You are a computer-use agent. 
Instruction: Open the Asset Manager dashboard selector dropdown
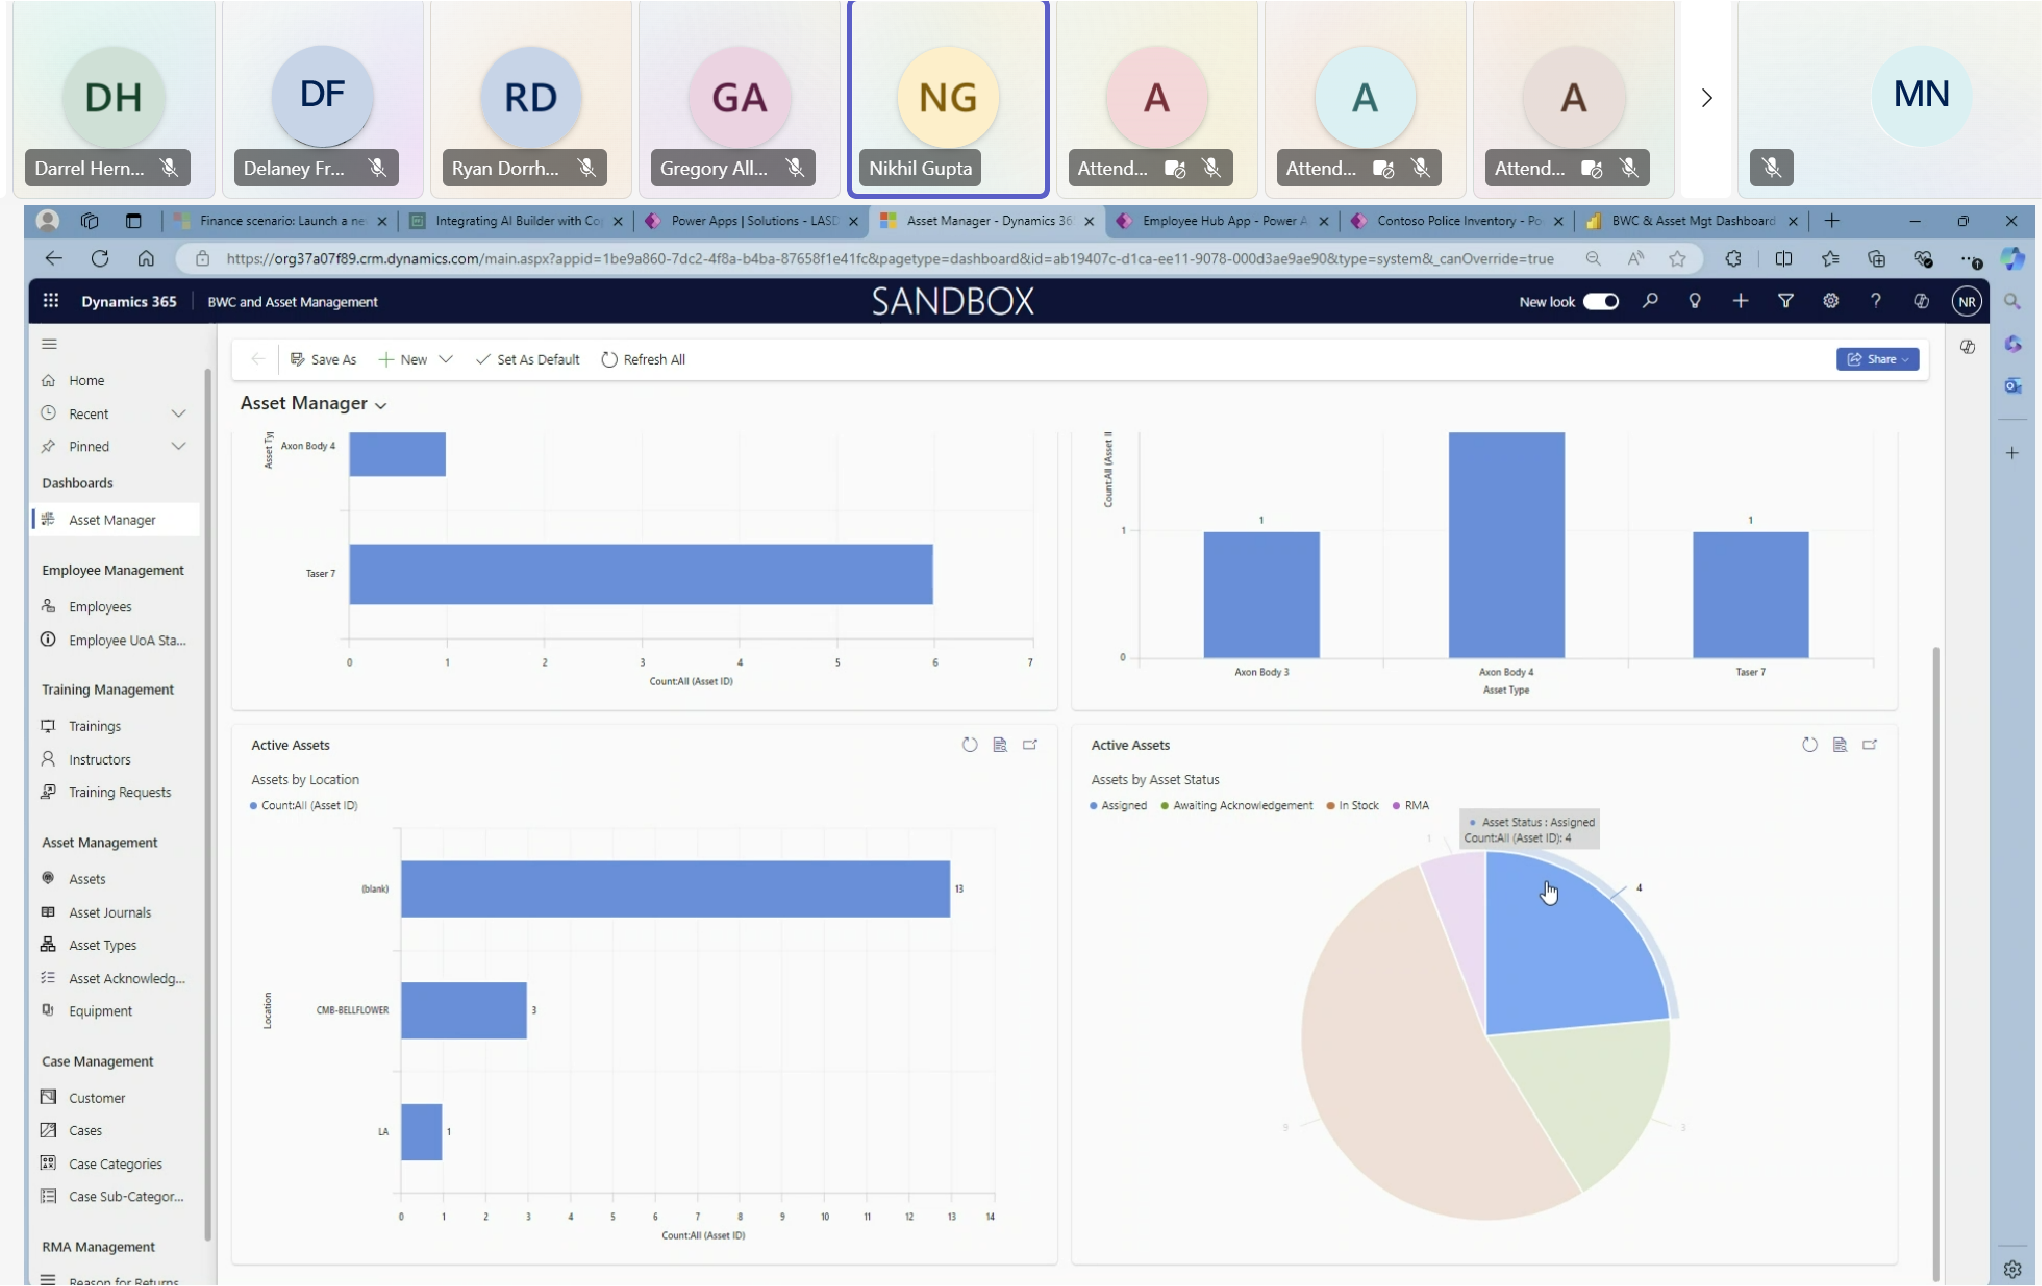[380, 405]
